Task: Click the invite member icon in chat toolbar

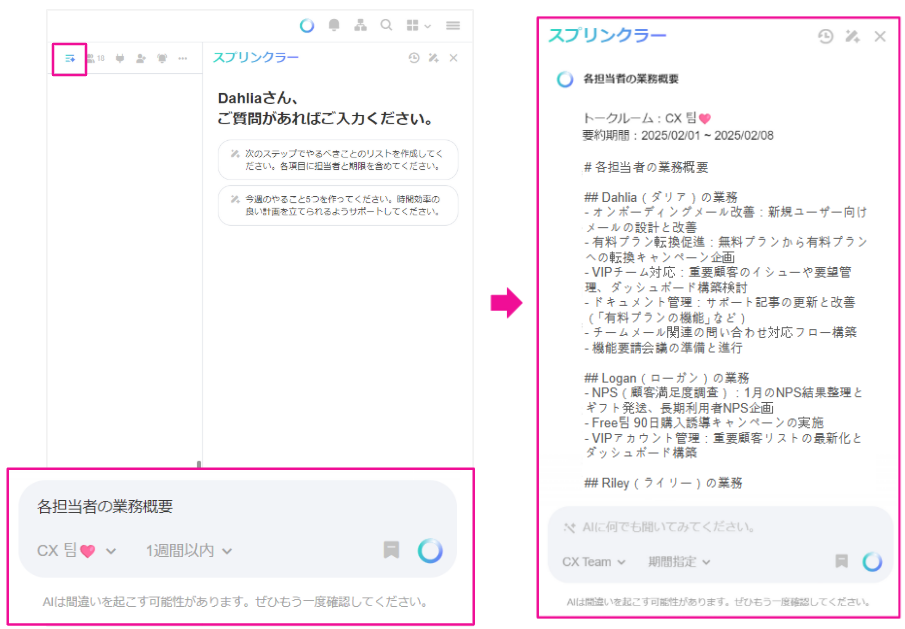Action: click(x=141, y=58)
